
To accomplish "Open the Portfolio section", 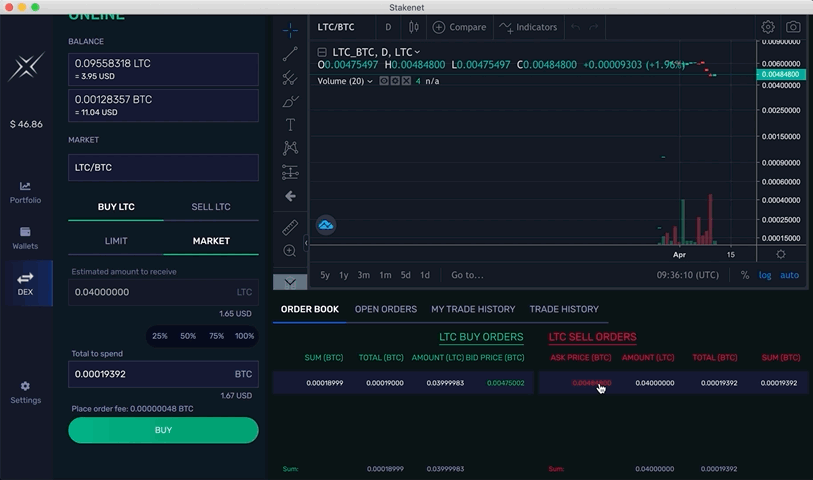I will click(x=25, y=192).
